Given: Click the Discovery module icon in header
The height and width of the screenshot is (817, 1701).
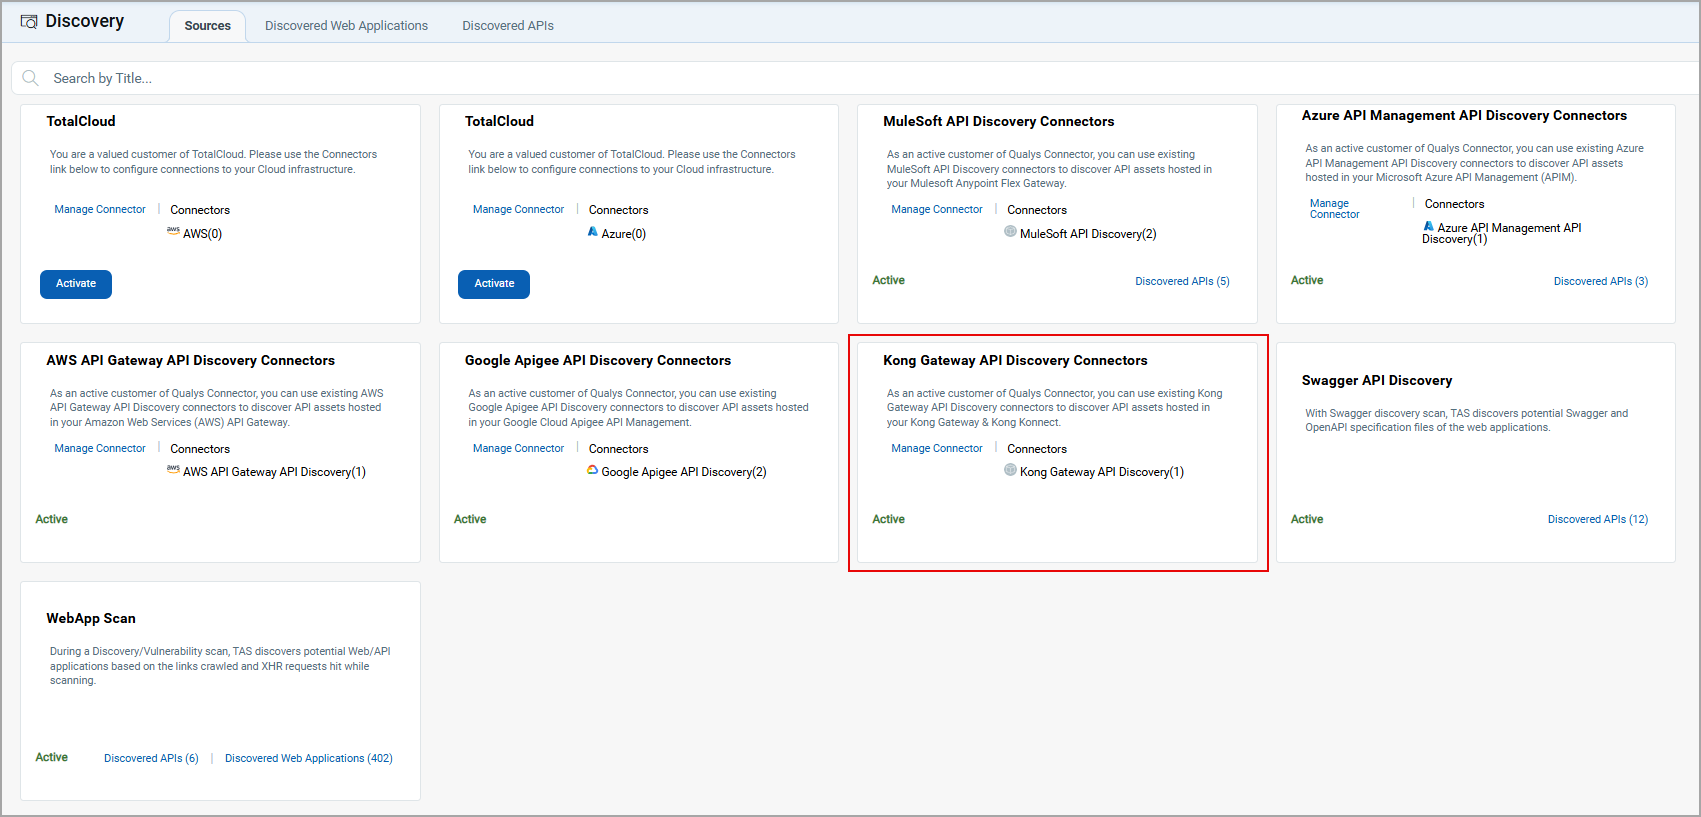Looking at the screenshot, I should point(29,22).
